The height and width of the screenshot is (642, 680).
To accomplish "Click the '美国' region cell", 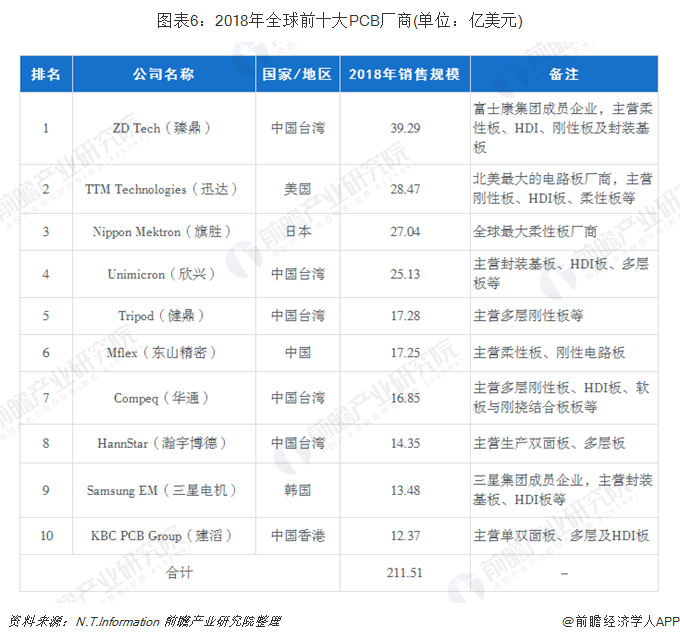I will pyautogui.click(x=298, y=189).
